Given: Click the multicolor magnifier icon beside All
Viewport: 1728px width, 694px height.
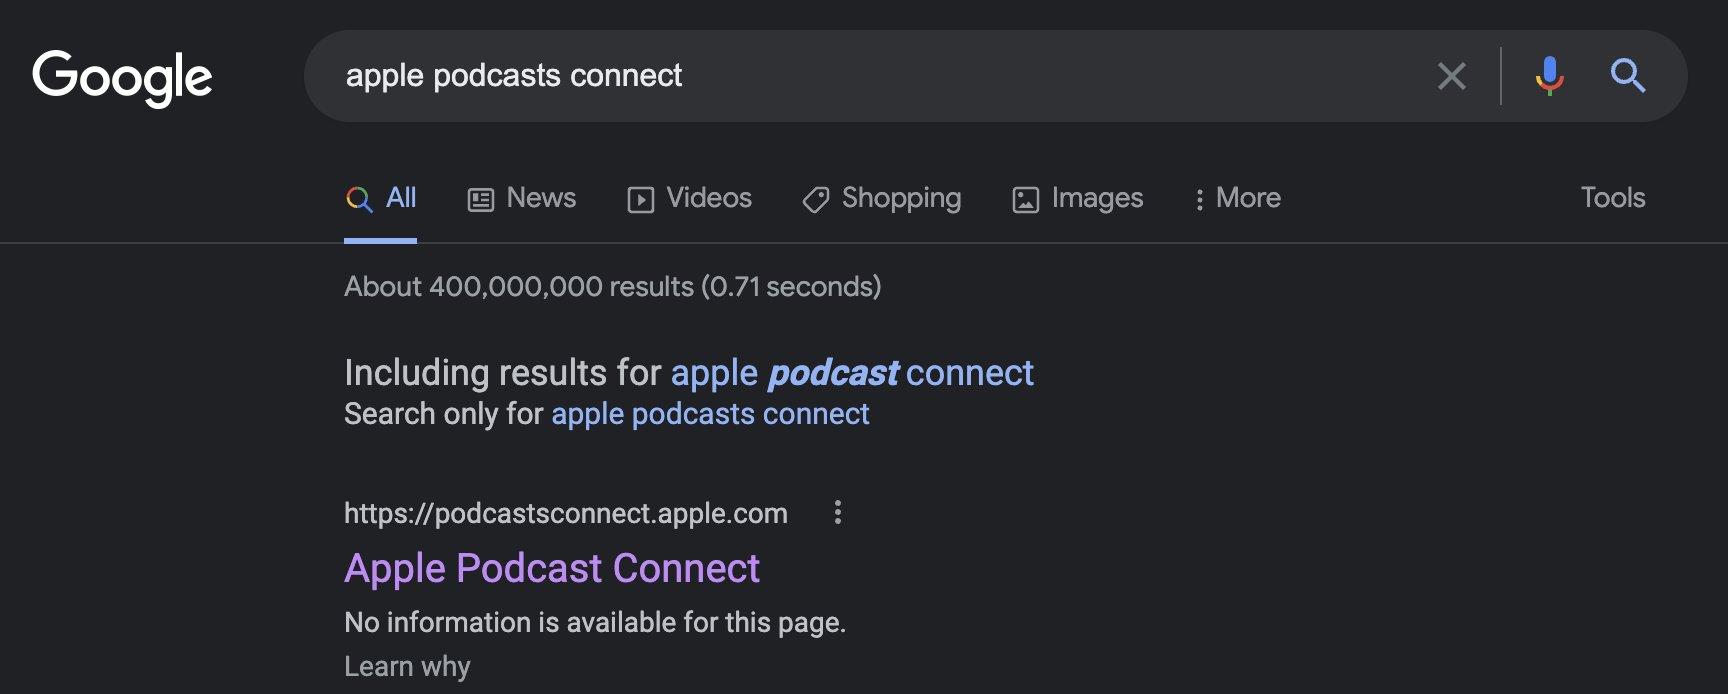Looking at the screenshot, I should tap(359, 199).
